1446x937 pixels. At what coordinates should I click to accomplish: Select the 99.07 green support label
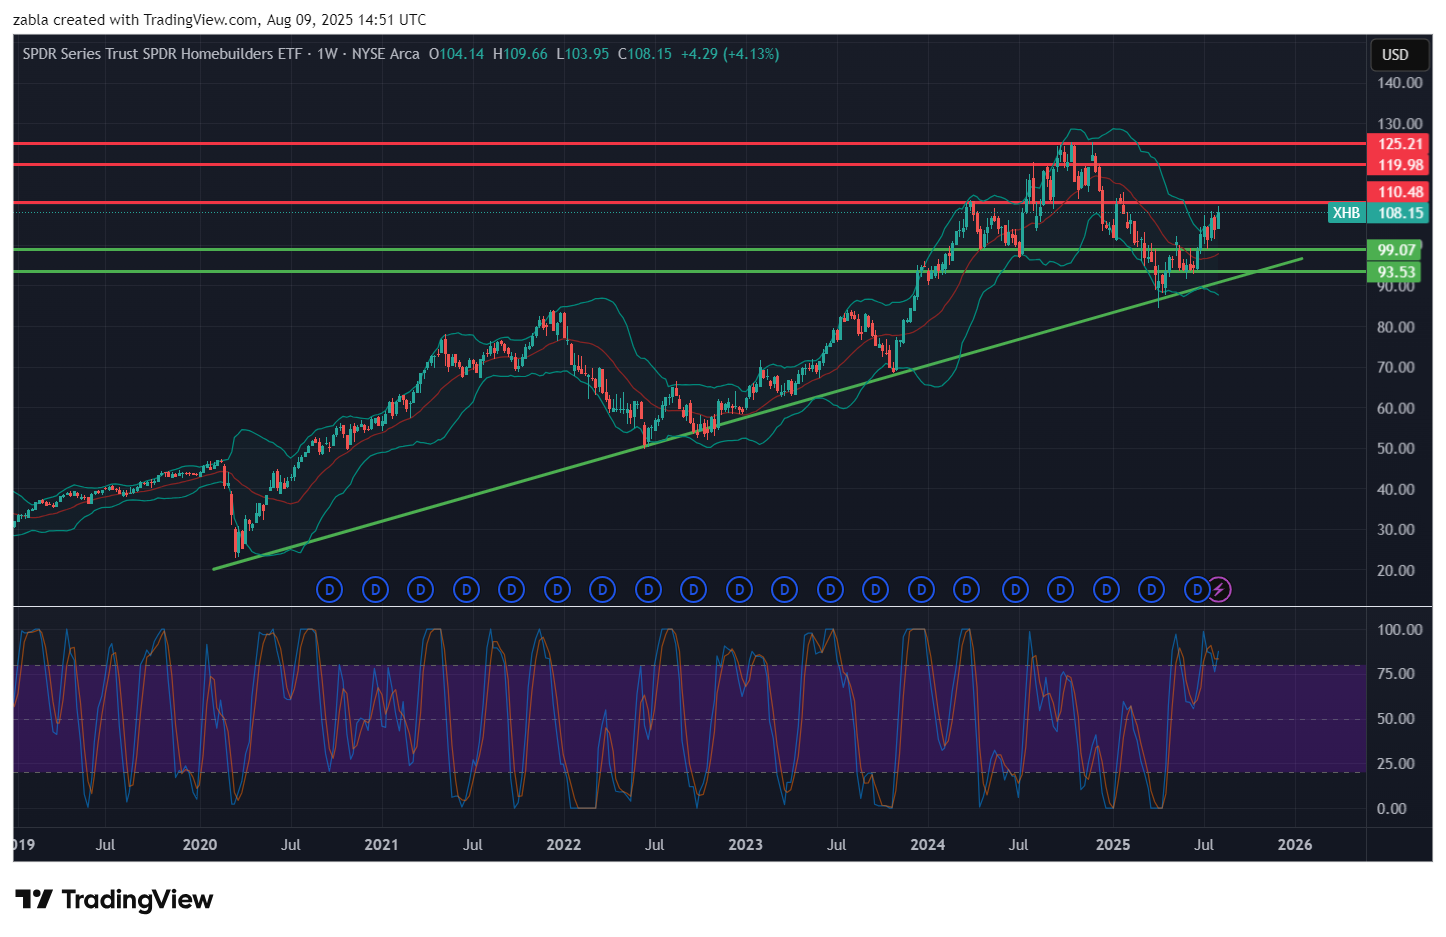[x=1396, y=250]
